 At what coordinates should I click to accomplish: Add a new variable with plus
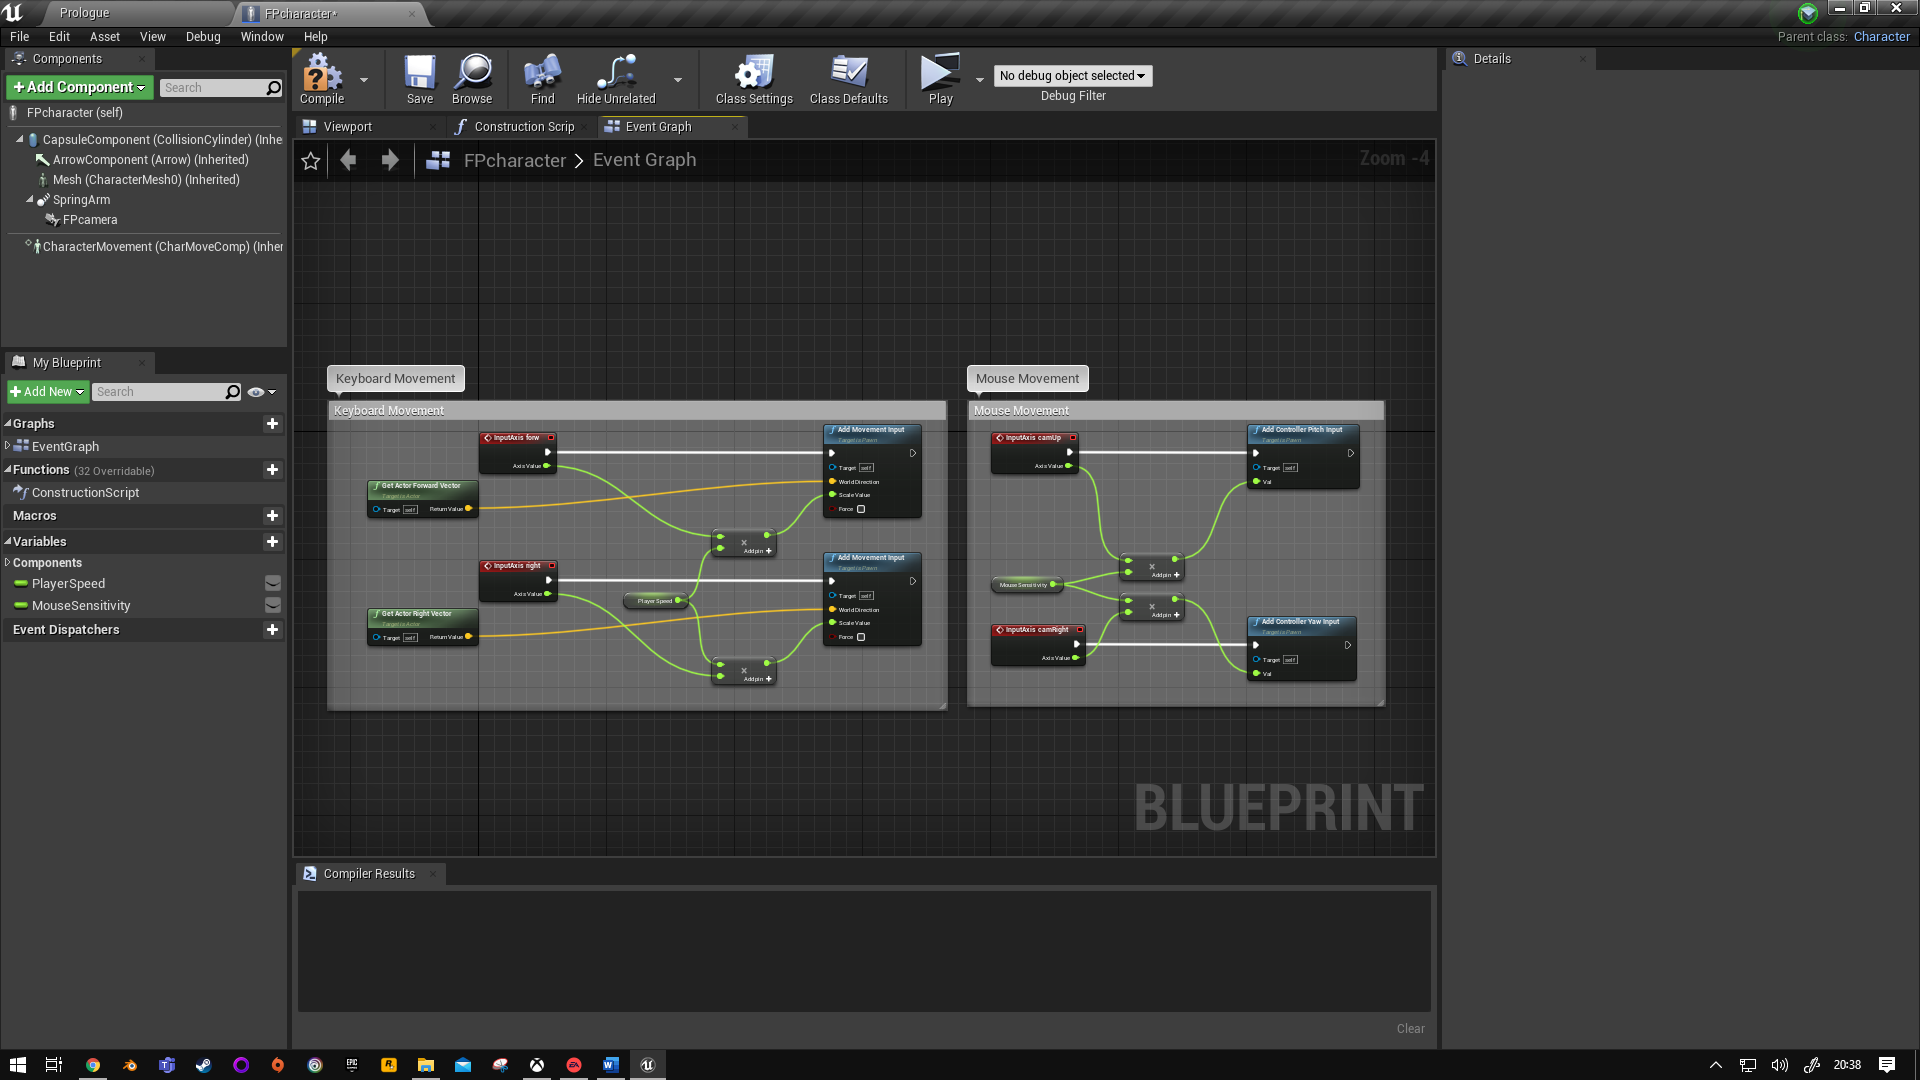click(x=272, y=542)
